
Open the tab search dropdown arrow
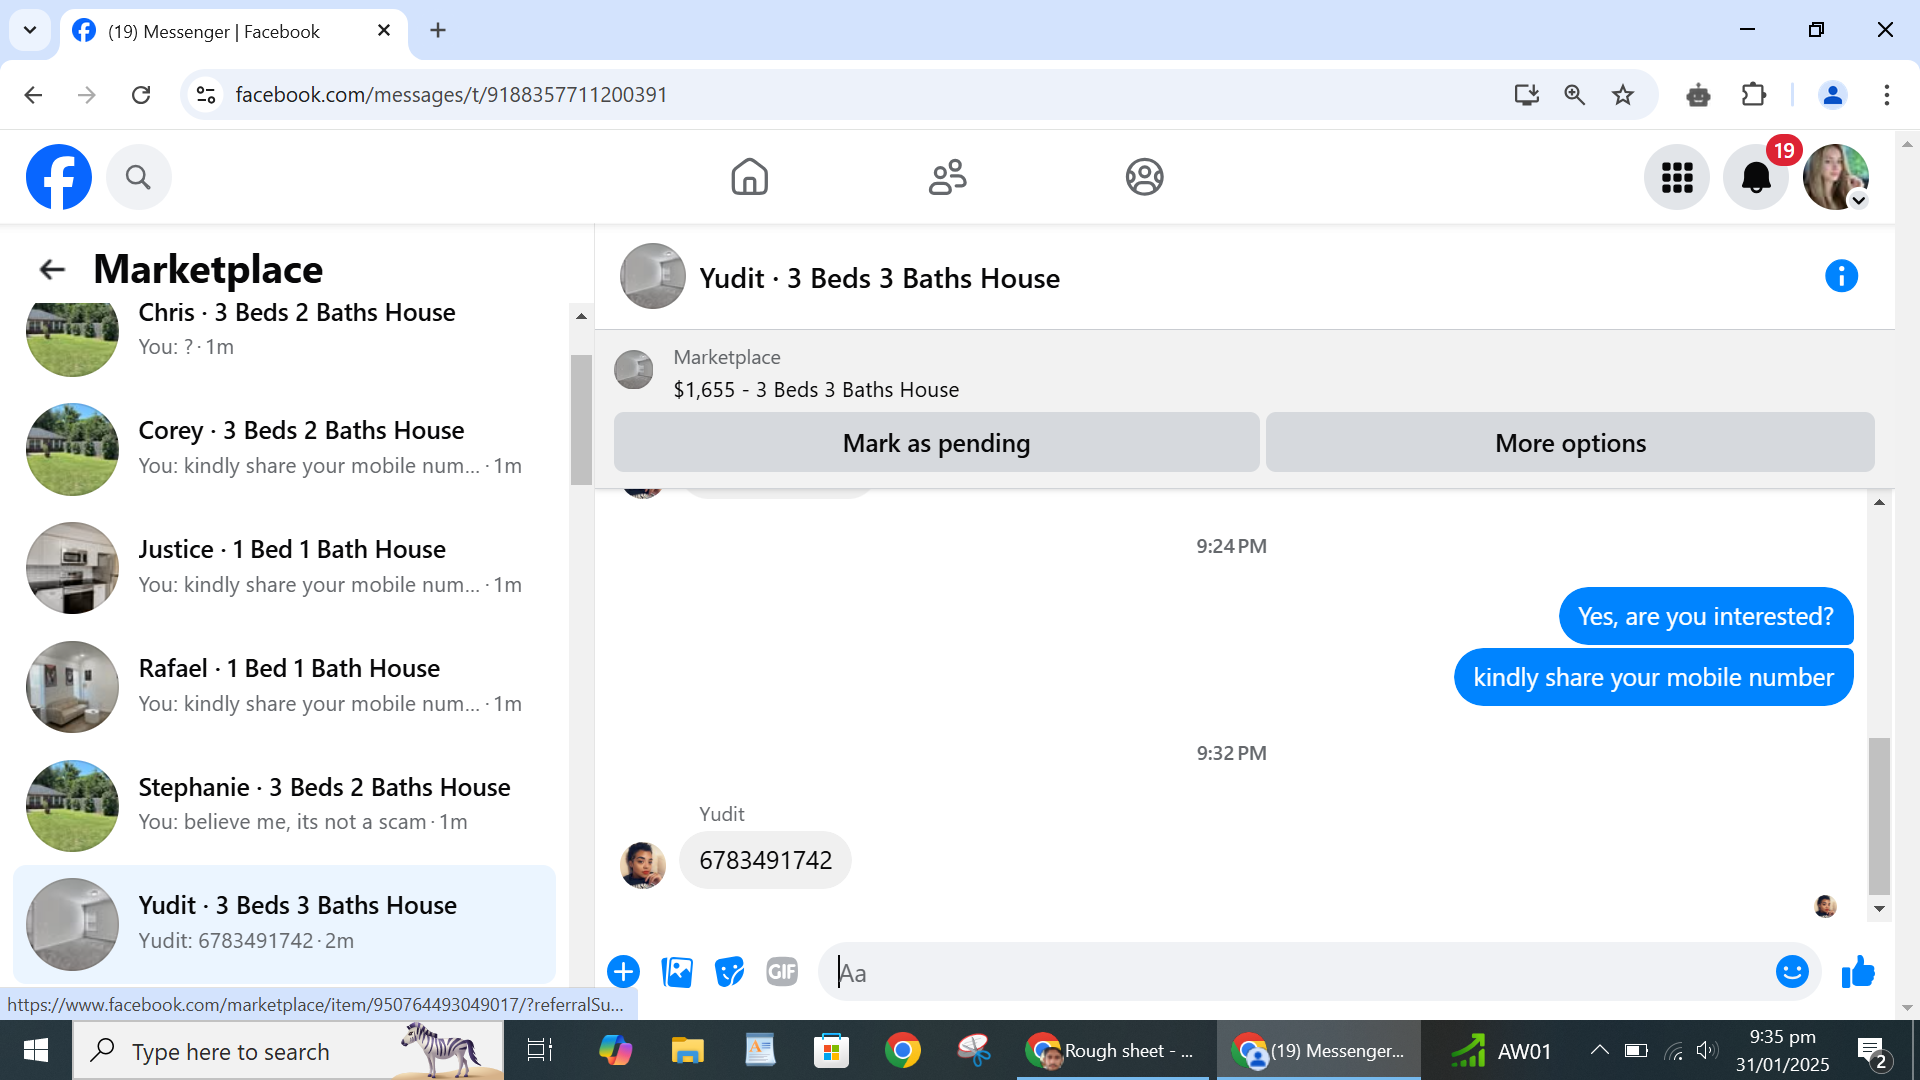click(30, 30)
